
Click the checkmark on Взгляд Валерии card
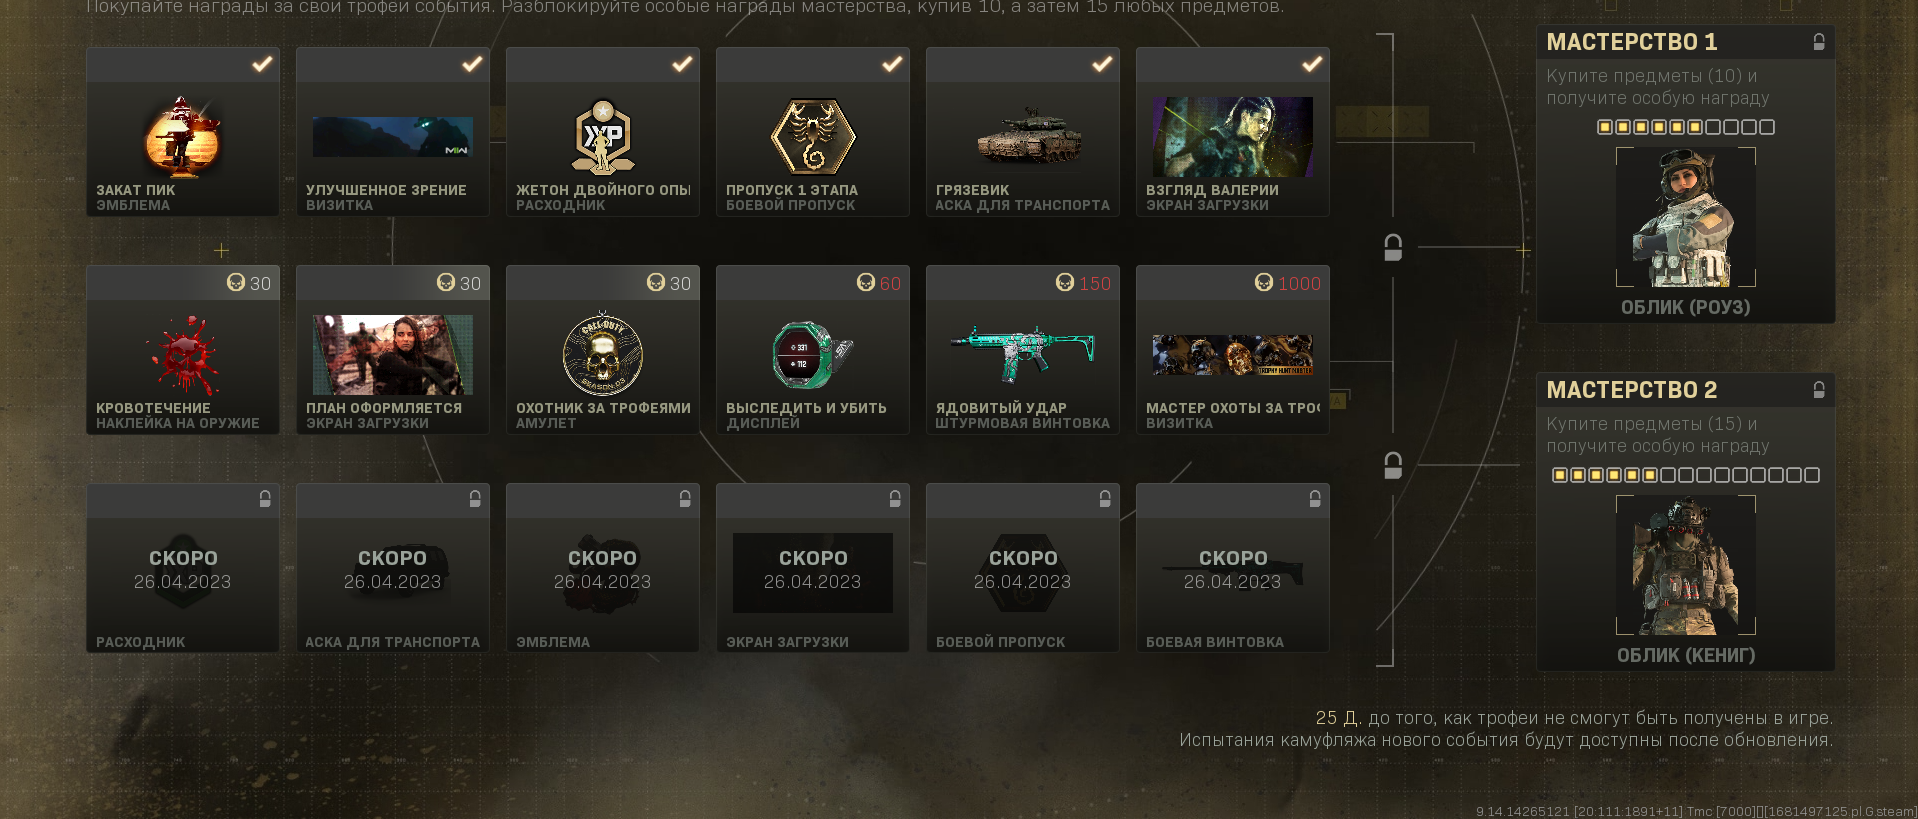pyautogui.click(x=1312, y=64)
